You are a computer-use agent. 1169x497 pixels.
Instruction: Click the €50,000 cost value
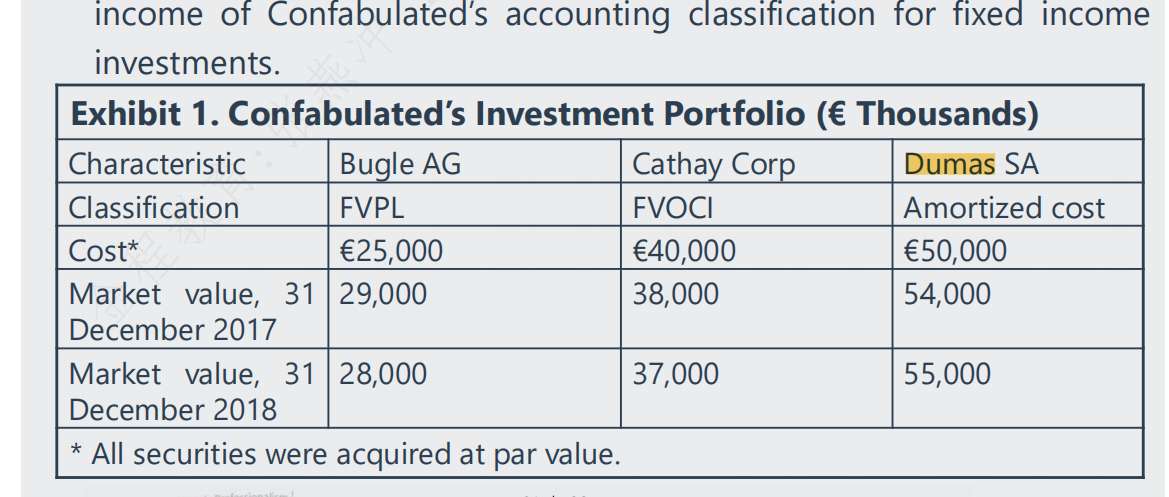(x=955, y=250)
